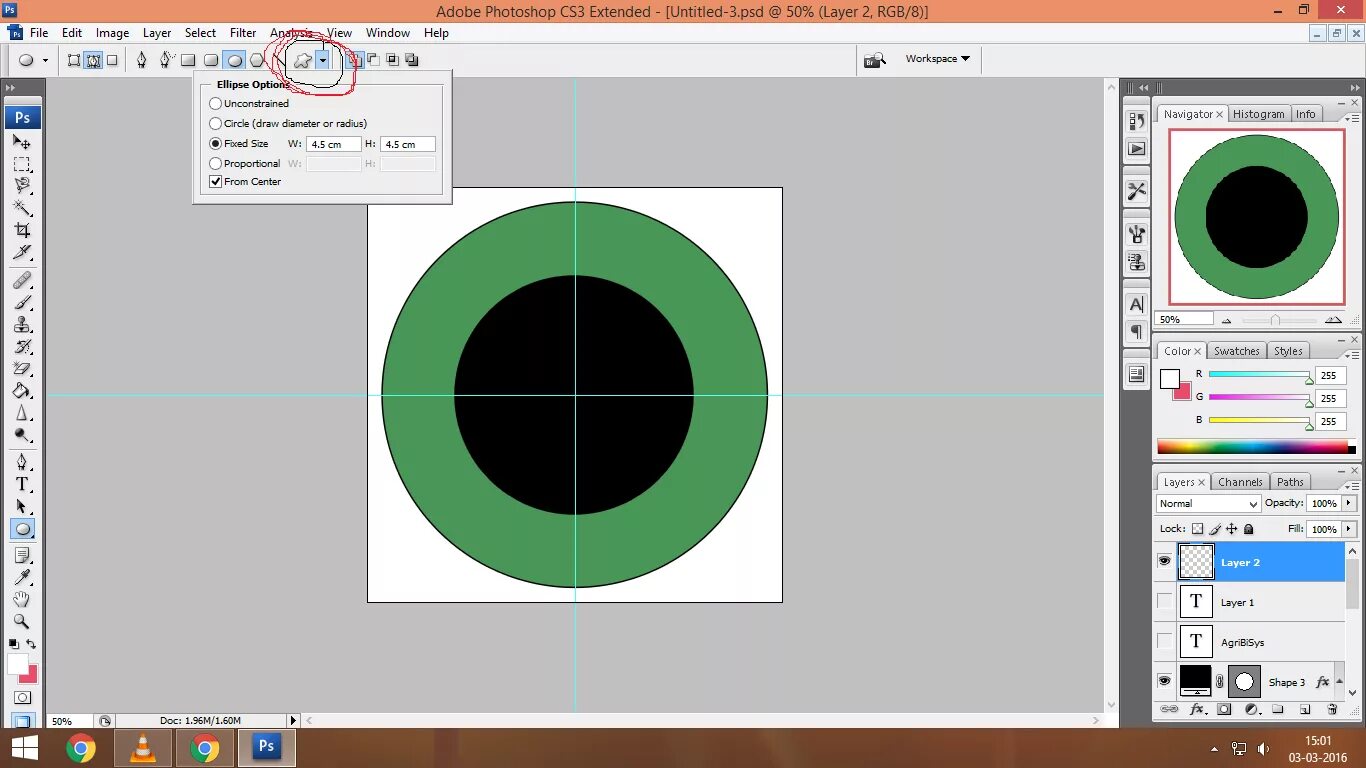The height and width of the screenshot is (768, 1366).
Task: Uncheck the From Center checkbox
Action: (215, 181)
